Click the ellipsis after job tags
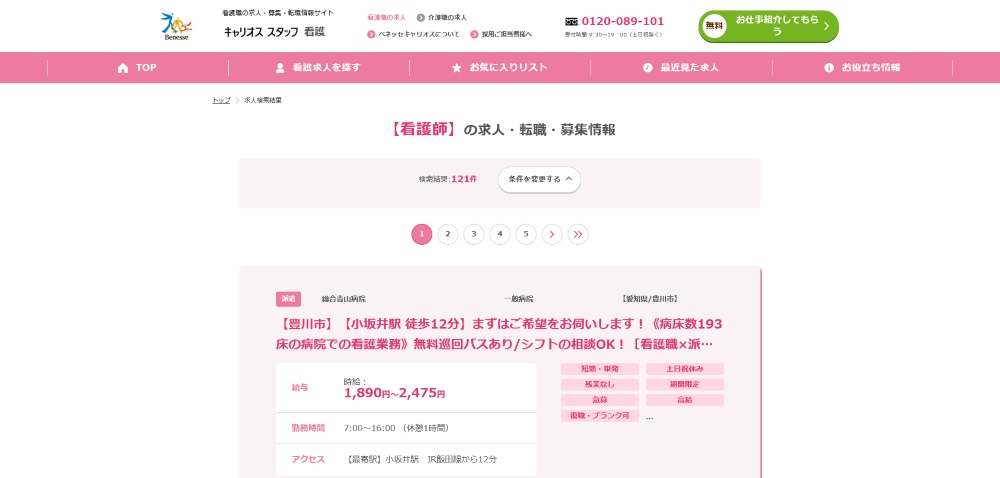1000x478 pixels. (x=650, y=417)
